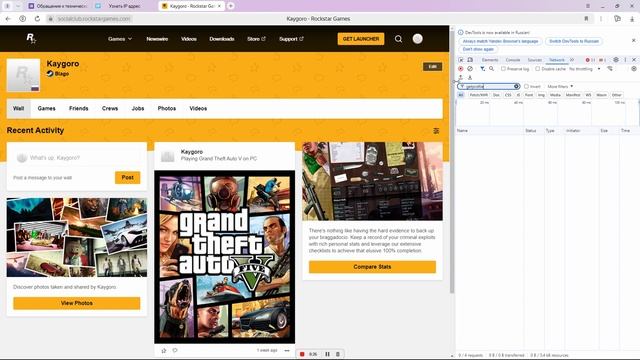Clear the network filter text field
Screen dimensions: 640x360
(516, 87)
